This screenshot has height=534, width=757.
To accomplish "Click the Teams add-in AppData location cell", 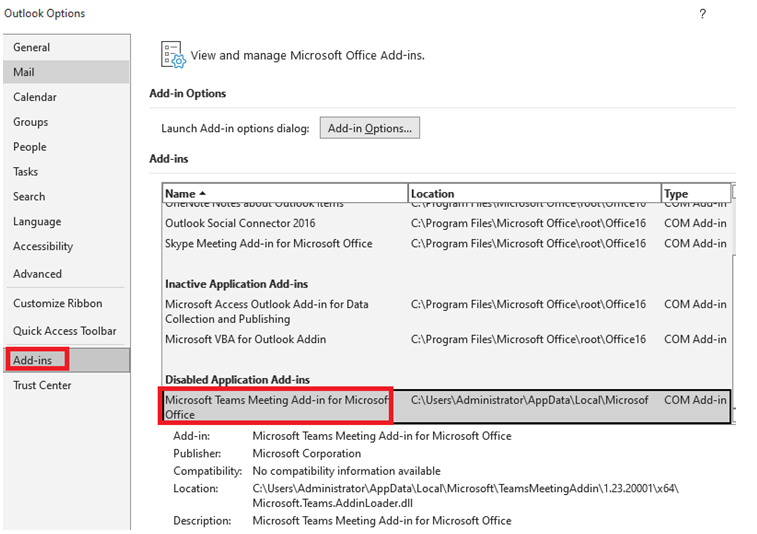I will [x=530, y=400].
